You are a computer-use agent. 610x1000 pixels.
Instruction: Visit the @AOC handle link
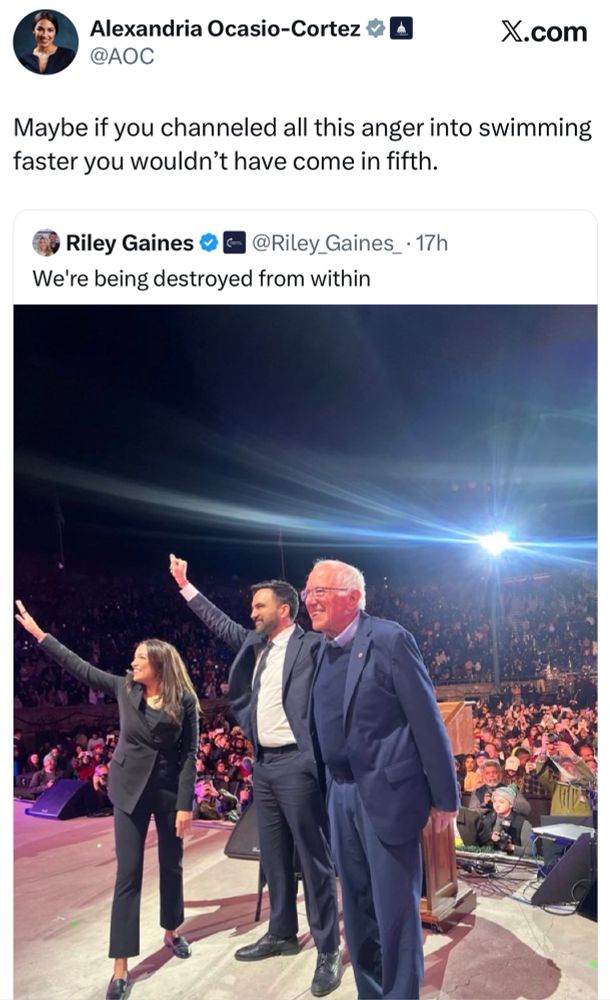pyautogui.click(x=122, y=56)
